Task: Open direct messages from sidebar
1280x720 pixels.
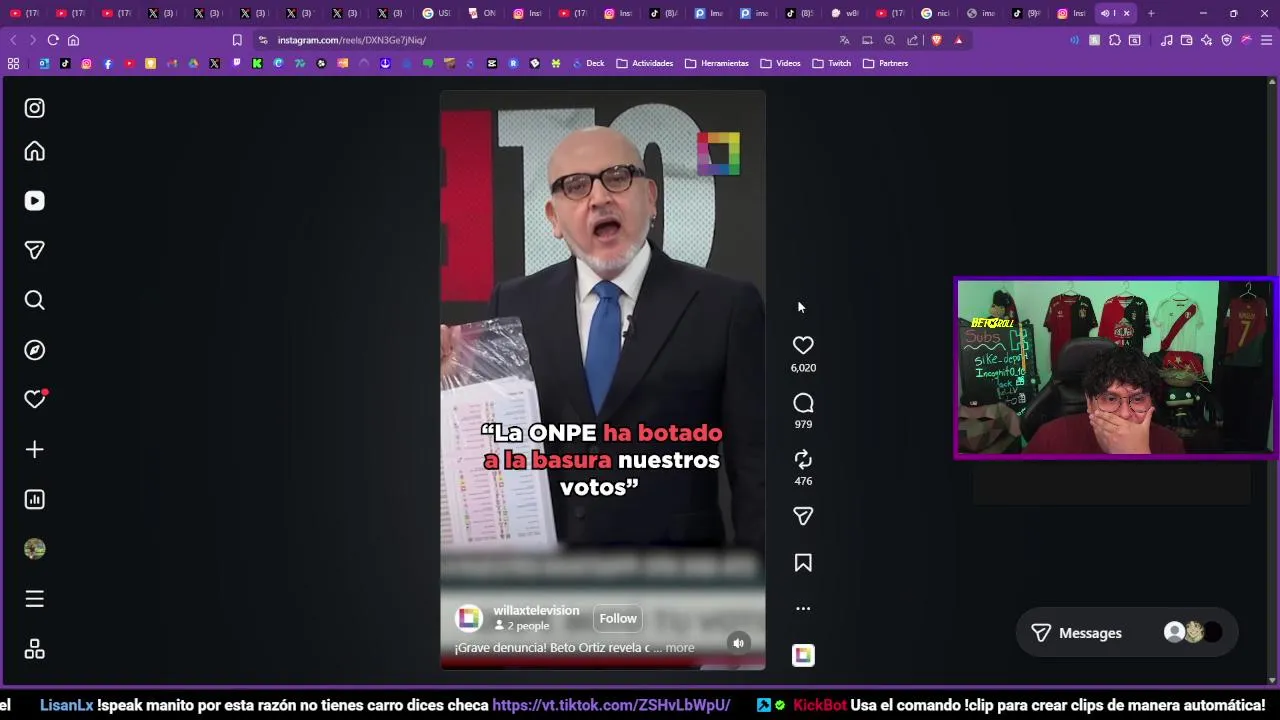Action: pyautogui.click(x=35, y=250)
